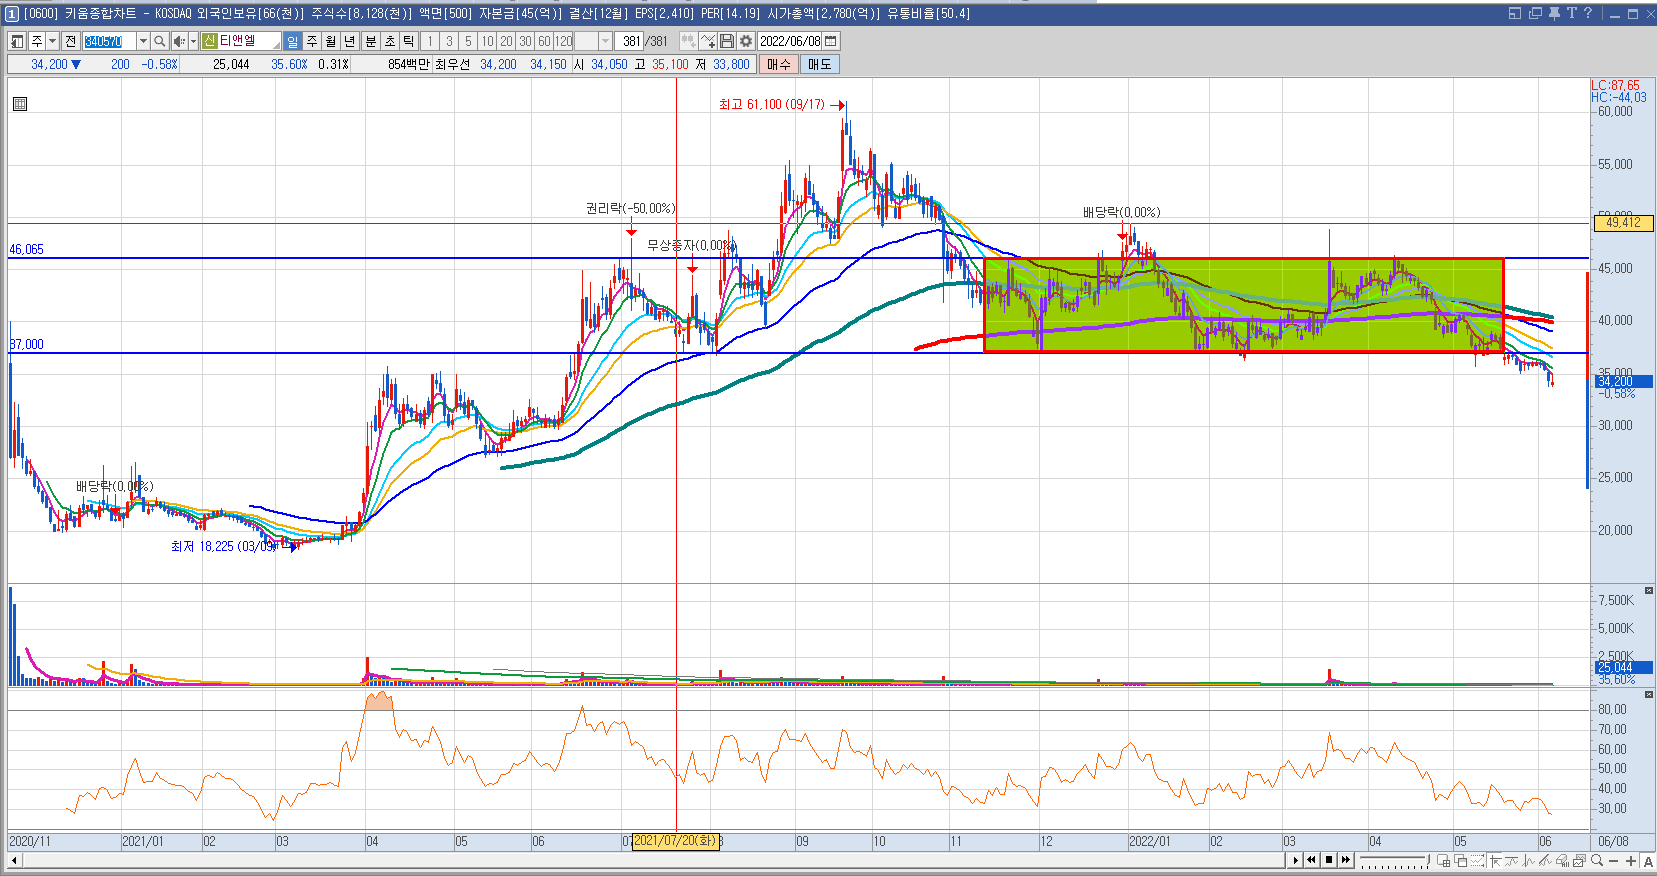
Task: Open the stock code dropdown arrow
Action: click(x=143, y=41)
